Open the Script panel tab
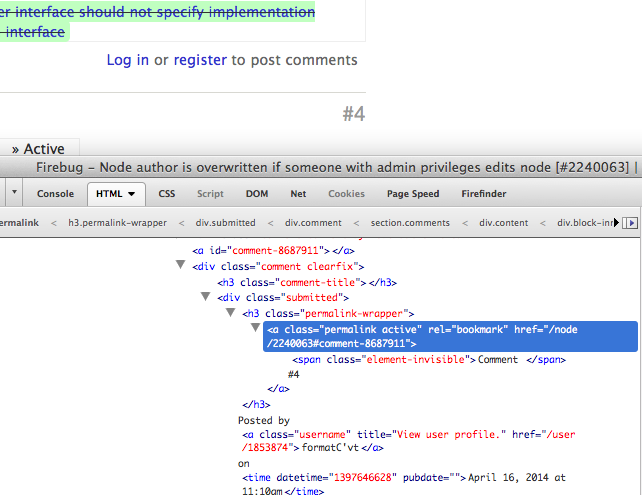This screenshot has height=495, width=642. [210, 194]
